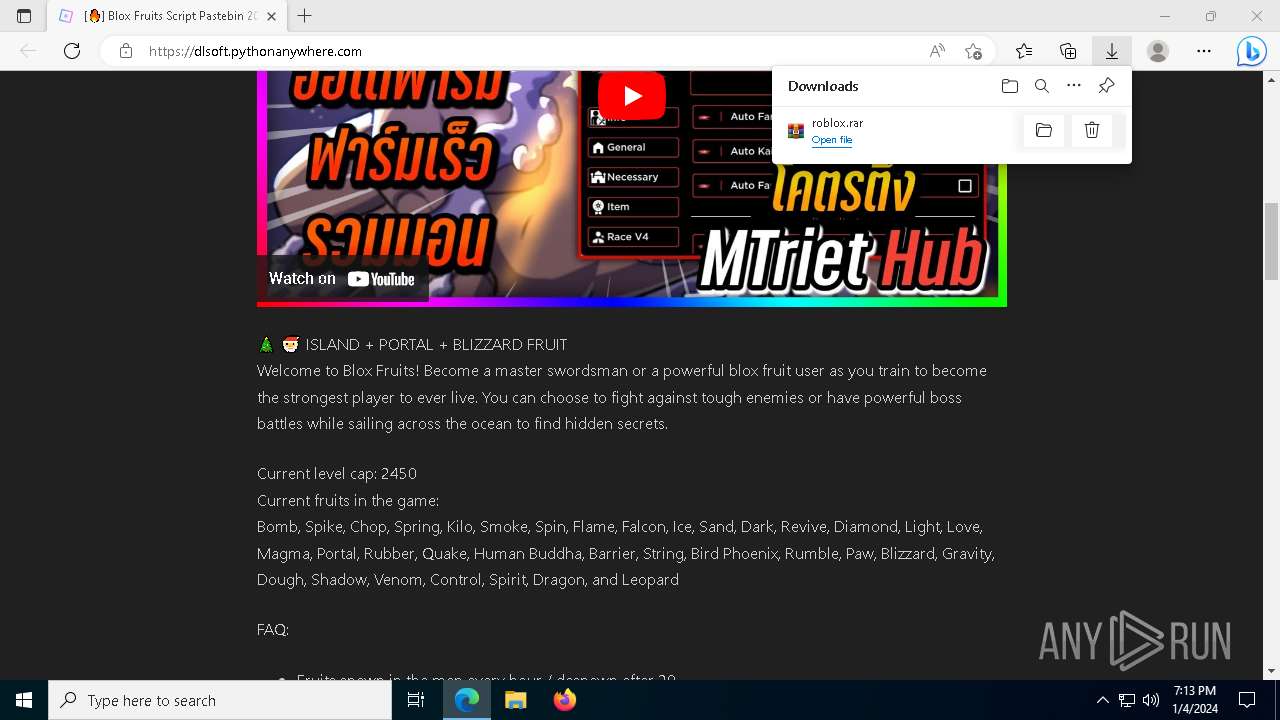Toggle the Downloads toolbar button
The image size is (1280, 720).
(1111, 51)
